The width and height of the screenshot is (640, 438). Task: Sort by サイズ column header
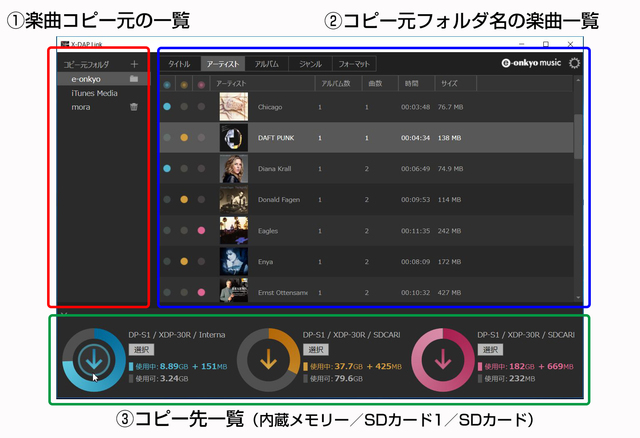click(x=456, y=83)
